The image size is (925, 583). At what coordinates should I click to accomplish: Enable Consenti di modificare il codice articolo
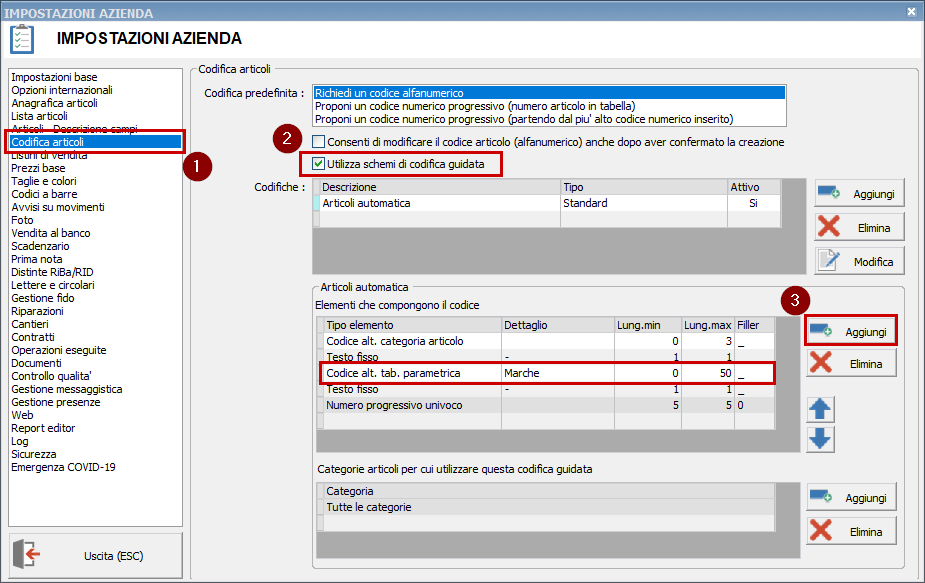pos(318,141)
